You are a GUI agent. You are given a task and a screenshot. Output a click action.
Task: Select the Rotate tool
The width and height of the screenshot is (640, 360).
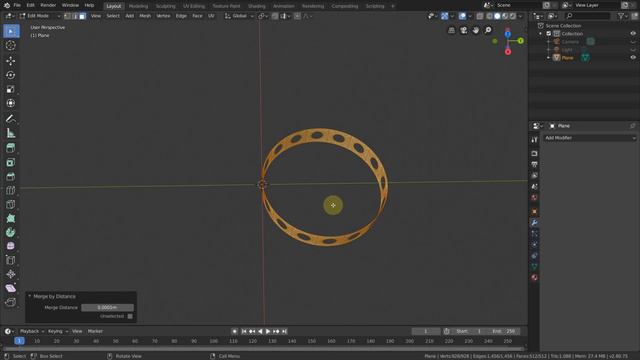pos(11,75)
